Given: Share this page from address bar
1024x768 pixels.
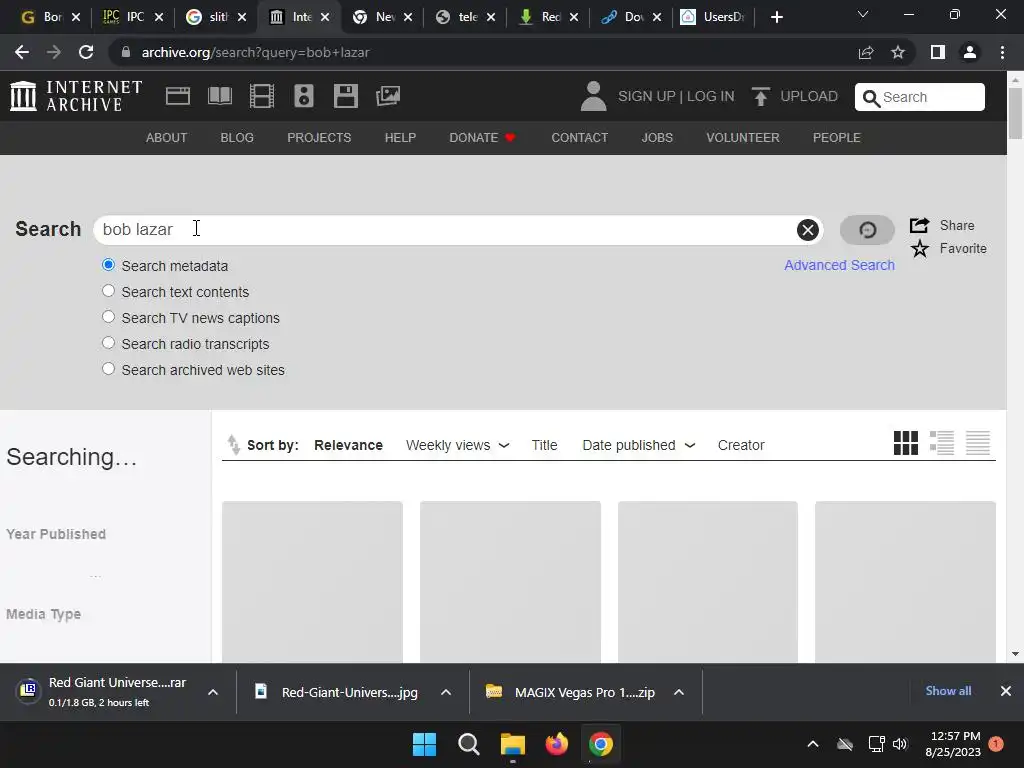Looking at the screenshot, I should tap(866, 52).
